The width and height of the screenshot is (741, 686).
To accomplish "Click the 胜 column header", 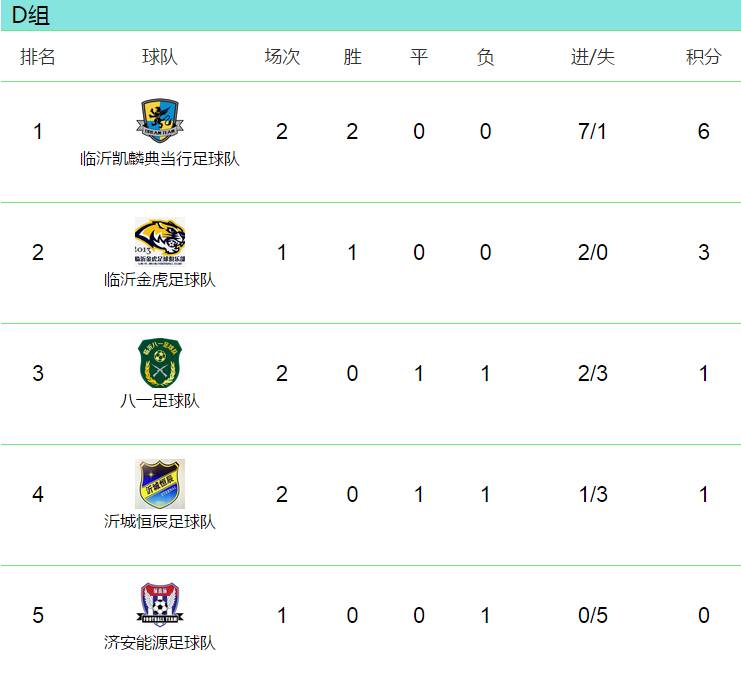I will pyautogui.click(x=352, y=57).
